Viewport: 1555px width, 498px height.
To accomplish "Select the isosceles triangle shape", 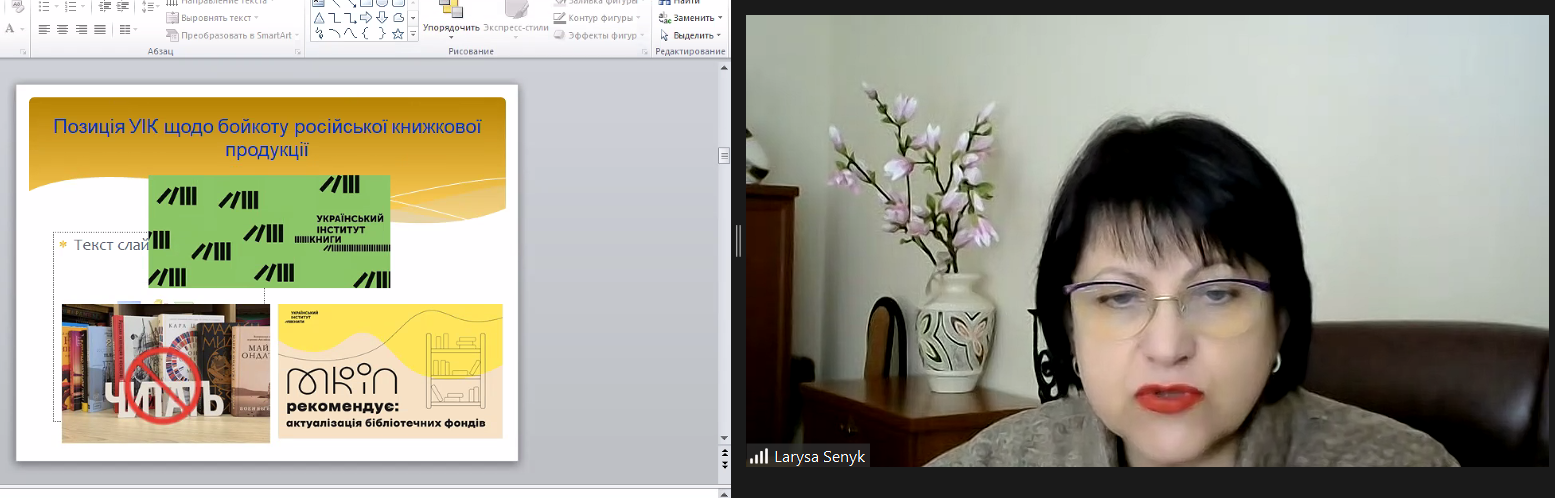I will 318,18.
